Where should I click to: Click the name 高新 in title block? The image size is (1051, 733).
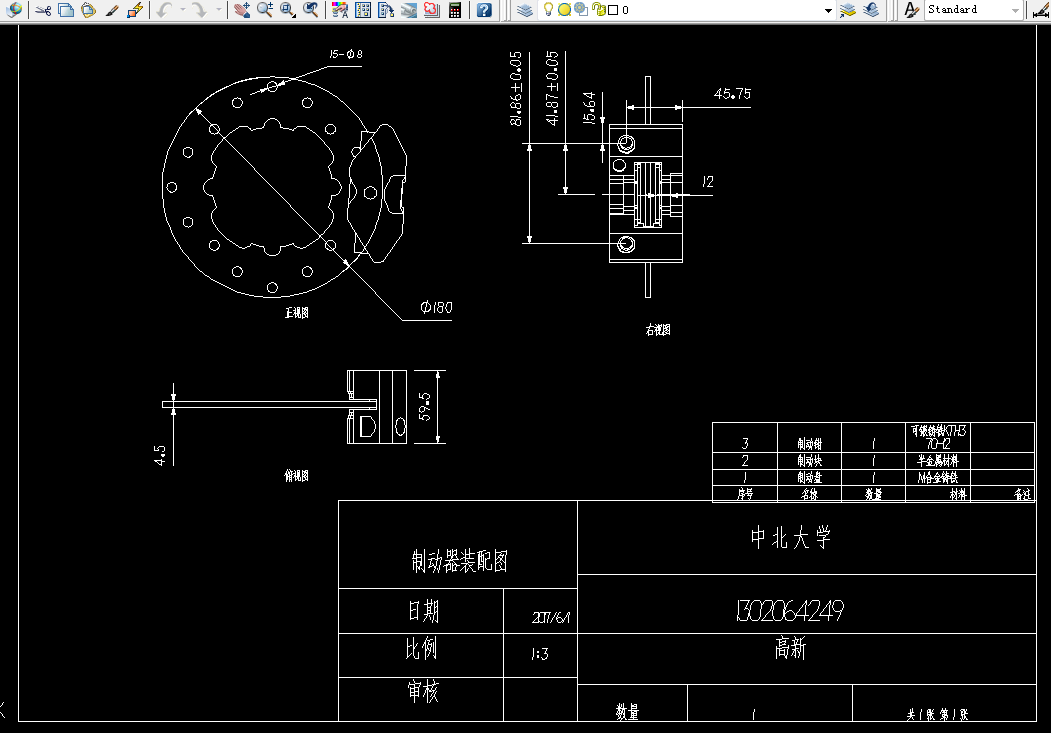790,648
